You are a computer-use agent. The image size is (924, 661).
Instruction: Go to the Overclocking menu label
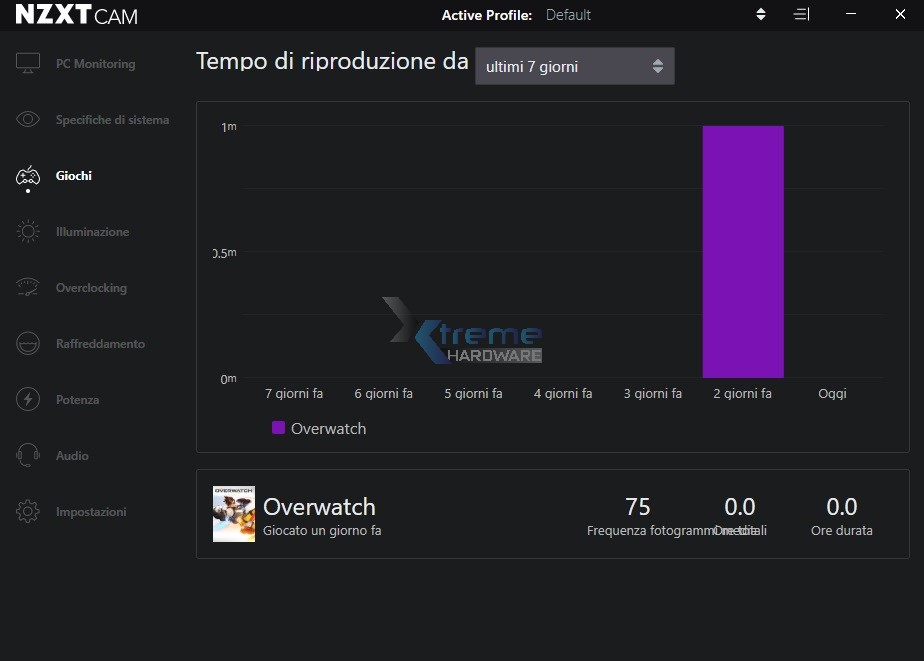[91, 288]
